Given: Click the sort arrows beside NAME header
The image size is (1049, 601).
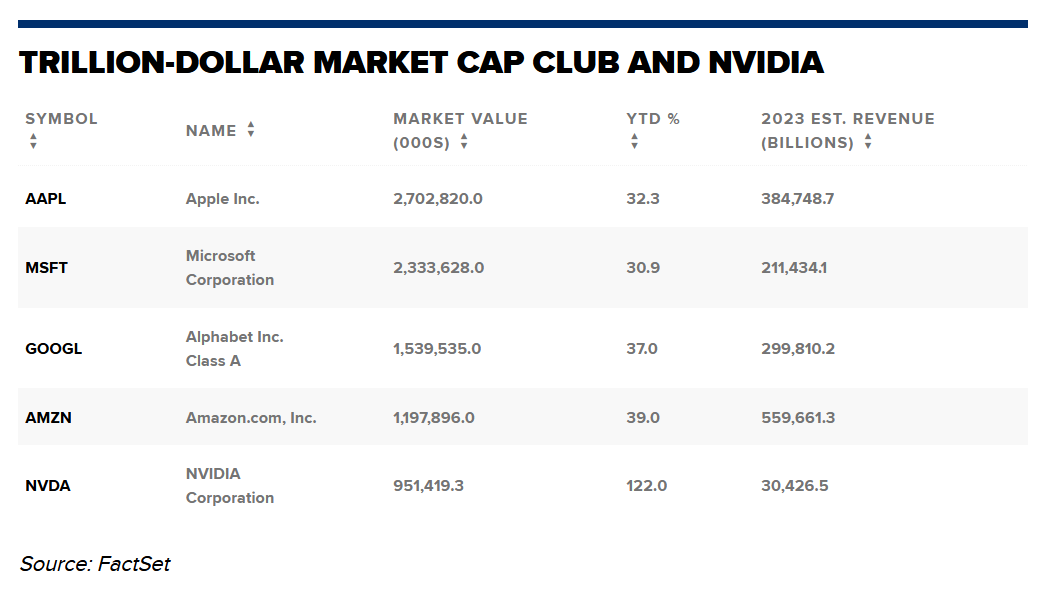Looking at the screenshot, I should [251, 130].
